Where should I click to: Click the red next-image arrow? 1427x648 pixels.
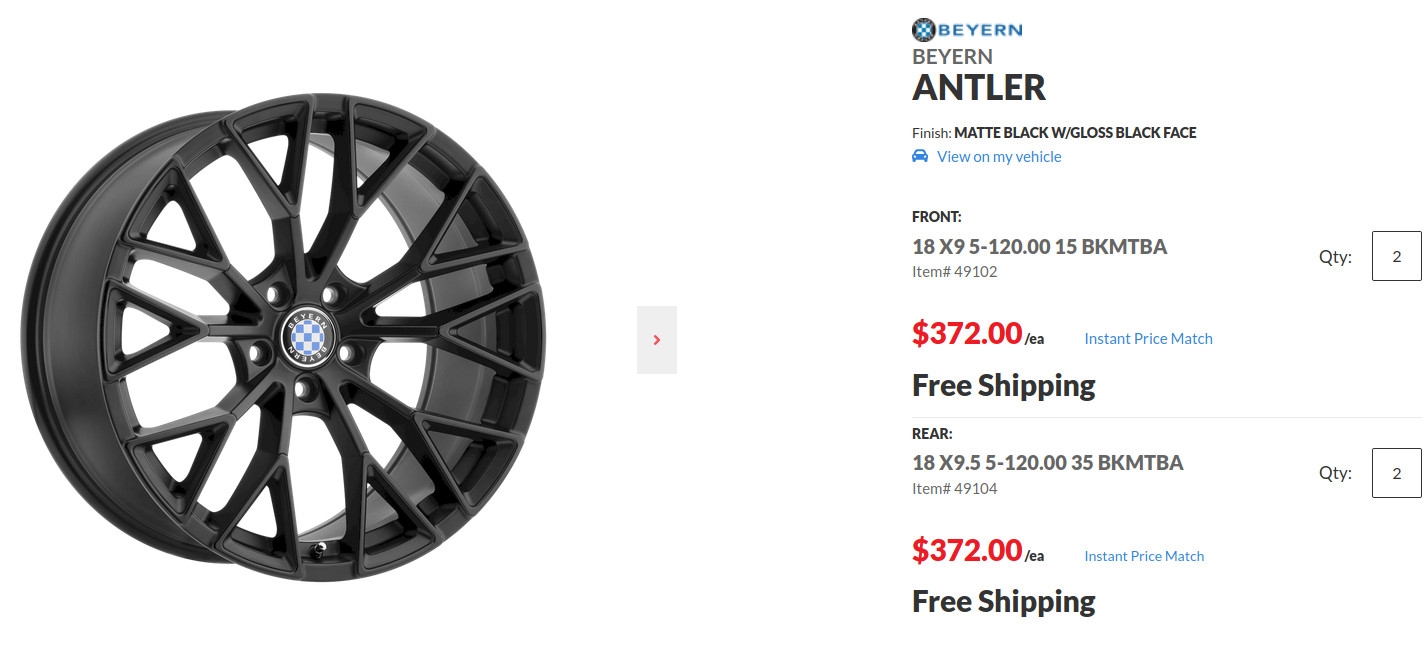[657, 340]
